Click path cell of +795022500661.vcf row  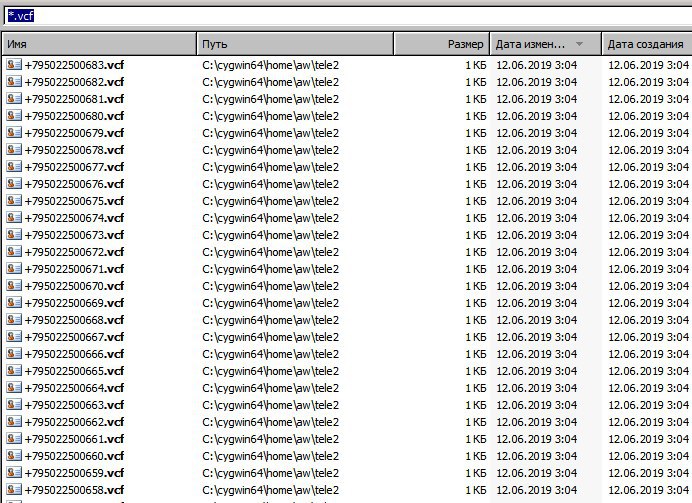(271, 439)
